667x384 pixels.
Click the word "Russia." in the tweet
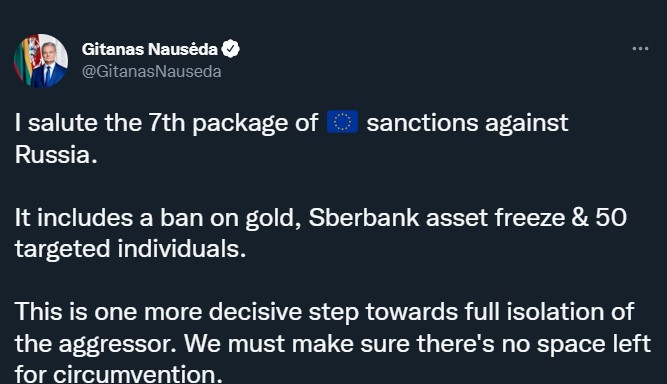[x=56, y=154]
